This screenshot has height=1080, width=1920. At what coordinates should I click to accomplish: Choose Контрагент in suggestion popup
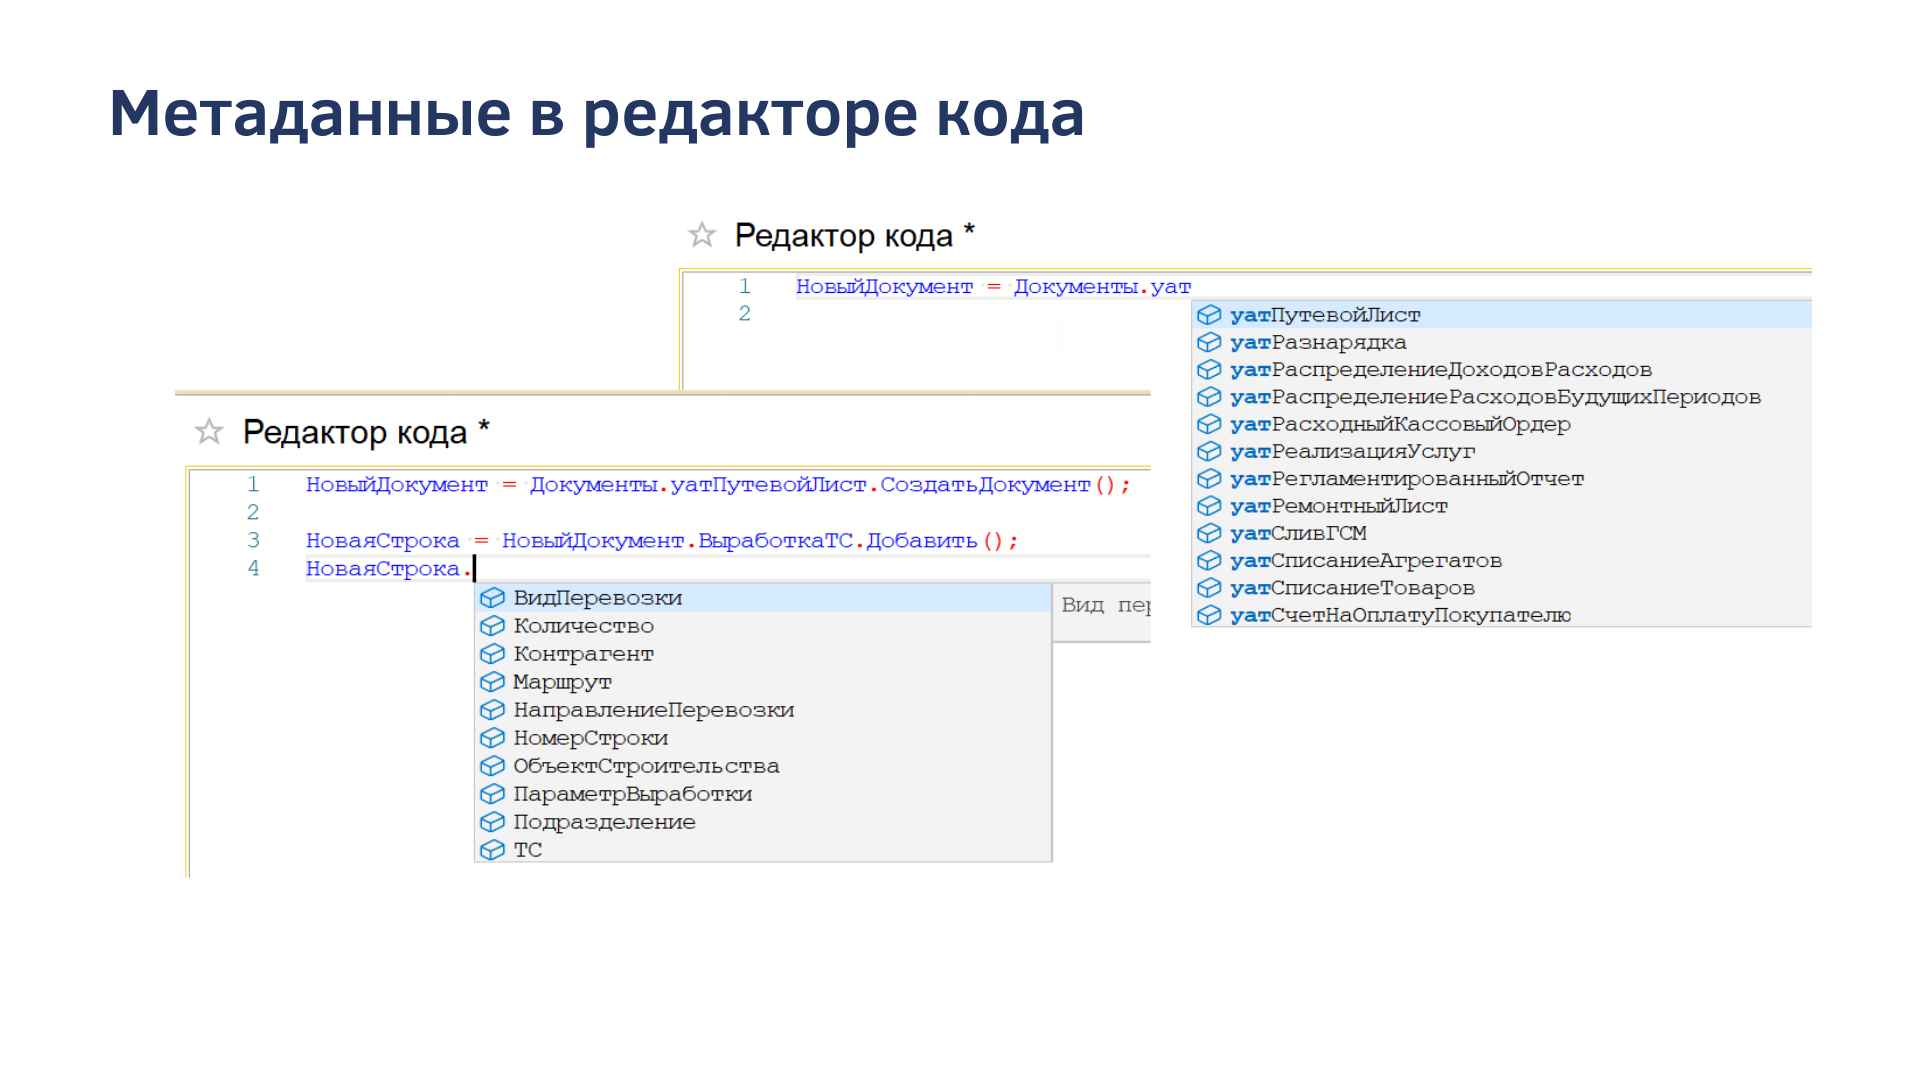(583, 654)
